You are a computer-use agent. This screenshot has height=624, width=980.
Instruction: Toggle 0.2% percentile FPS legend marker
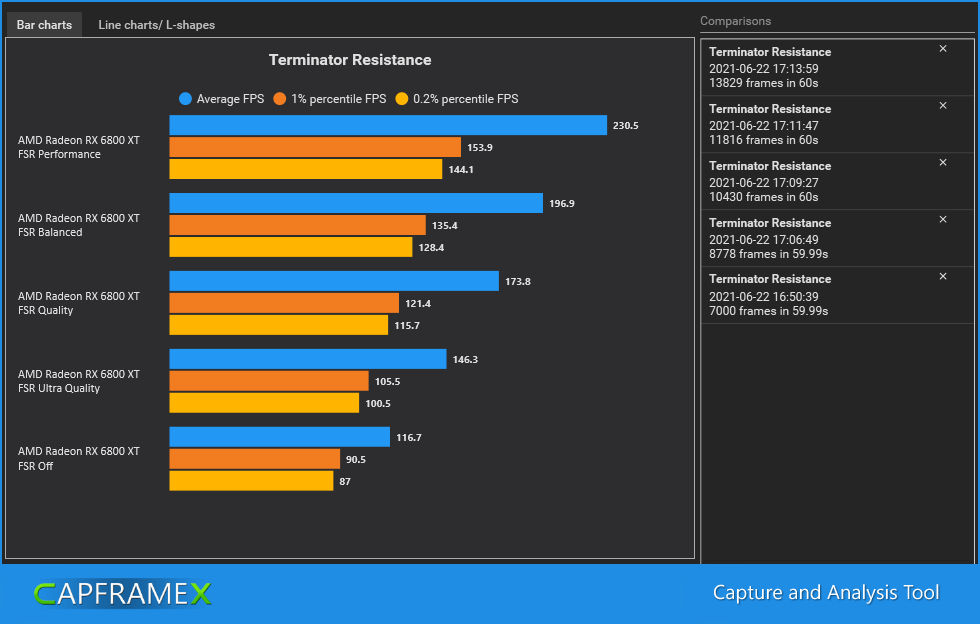(402, 99)
